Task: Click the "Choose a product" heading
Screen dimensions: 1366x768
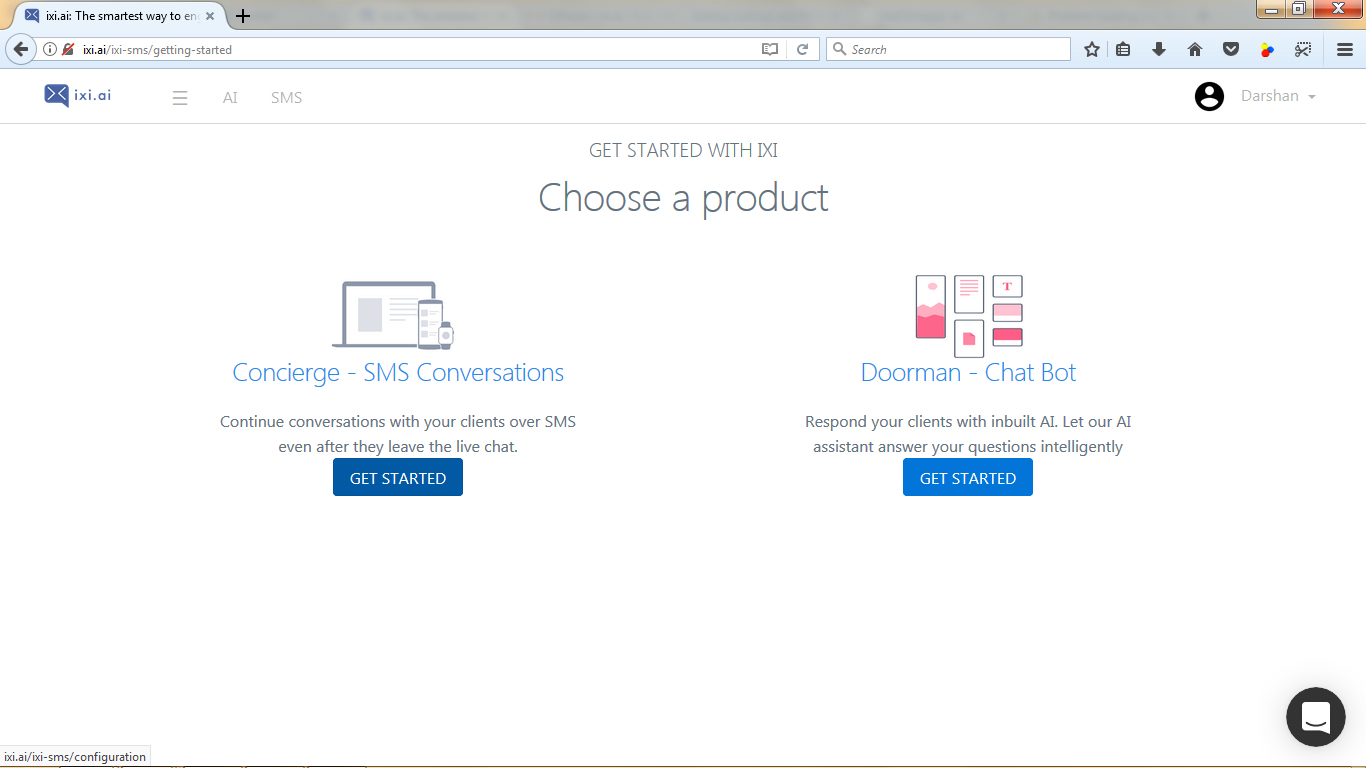Action: pos(683,198)
